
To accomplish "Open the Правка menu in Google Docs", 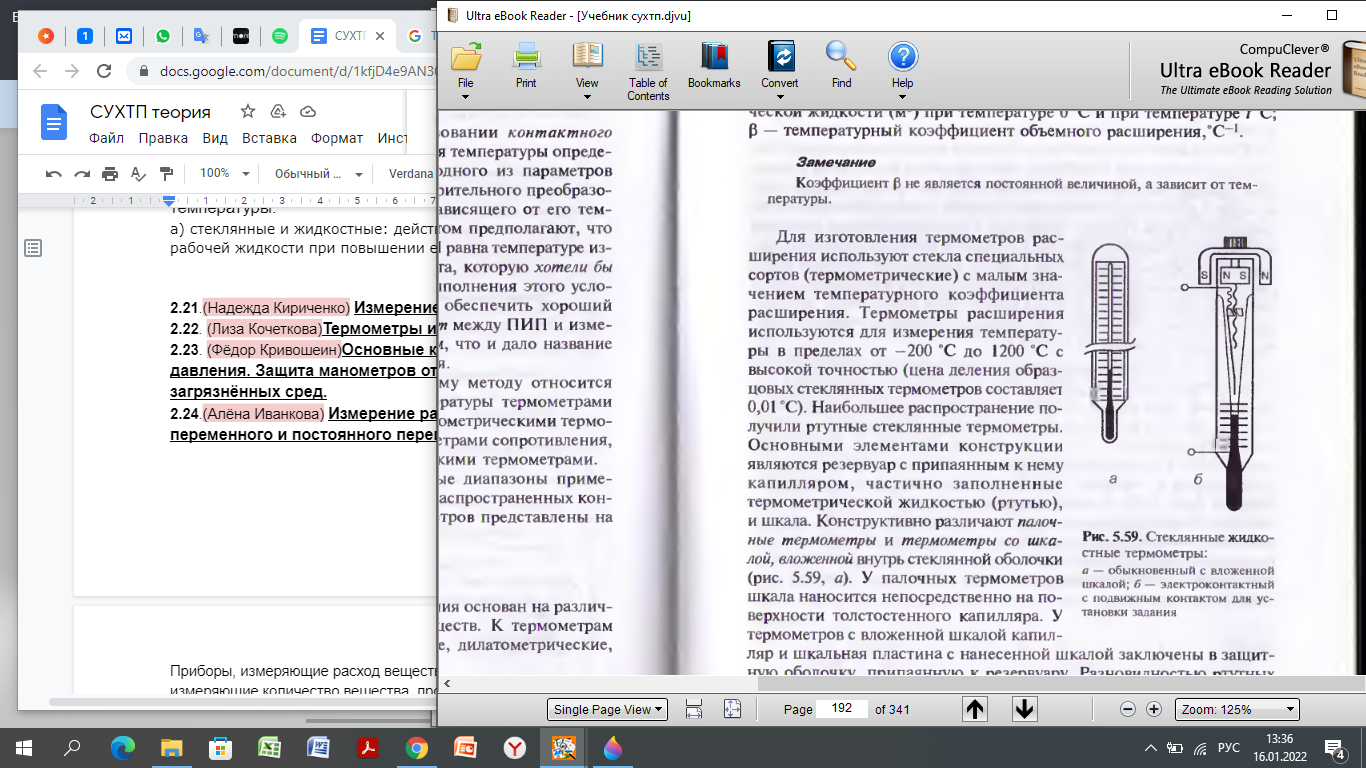I will coord(163,138).
